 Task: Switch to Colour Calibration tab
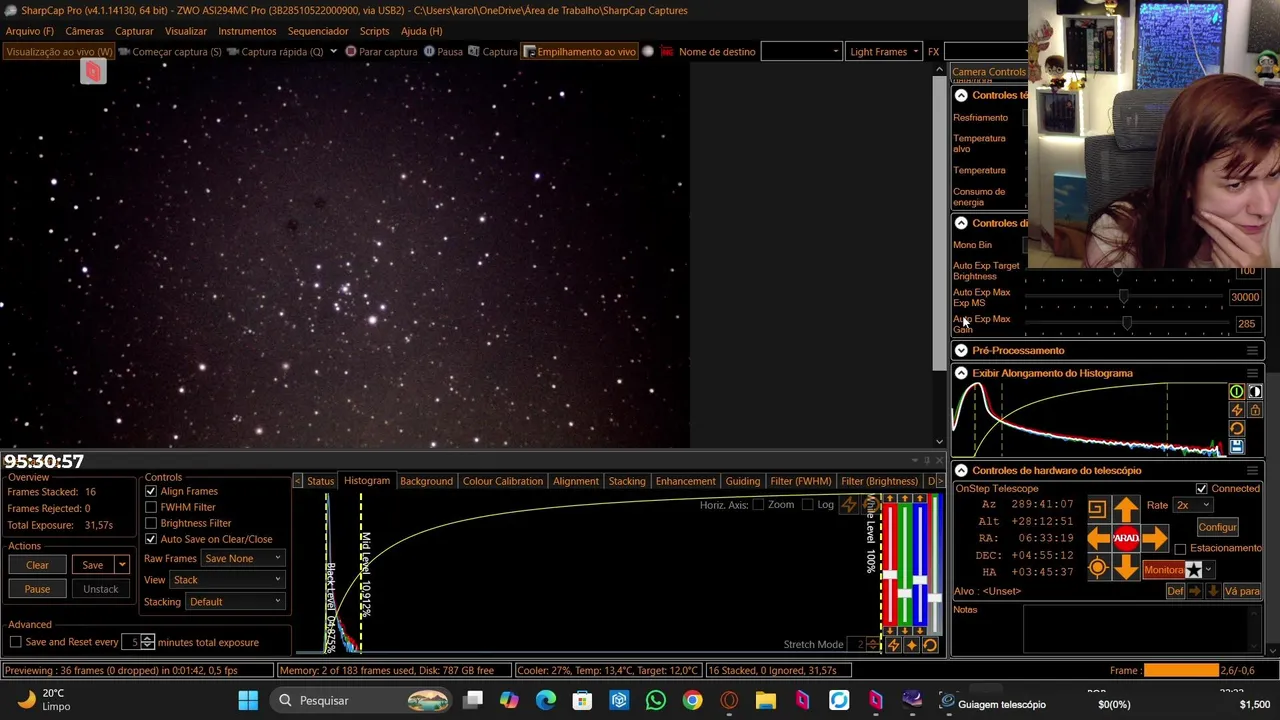503,481
